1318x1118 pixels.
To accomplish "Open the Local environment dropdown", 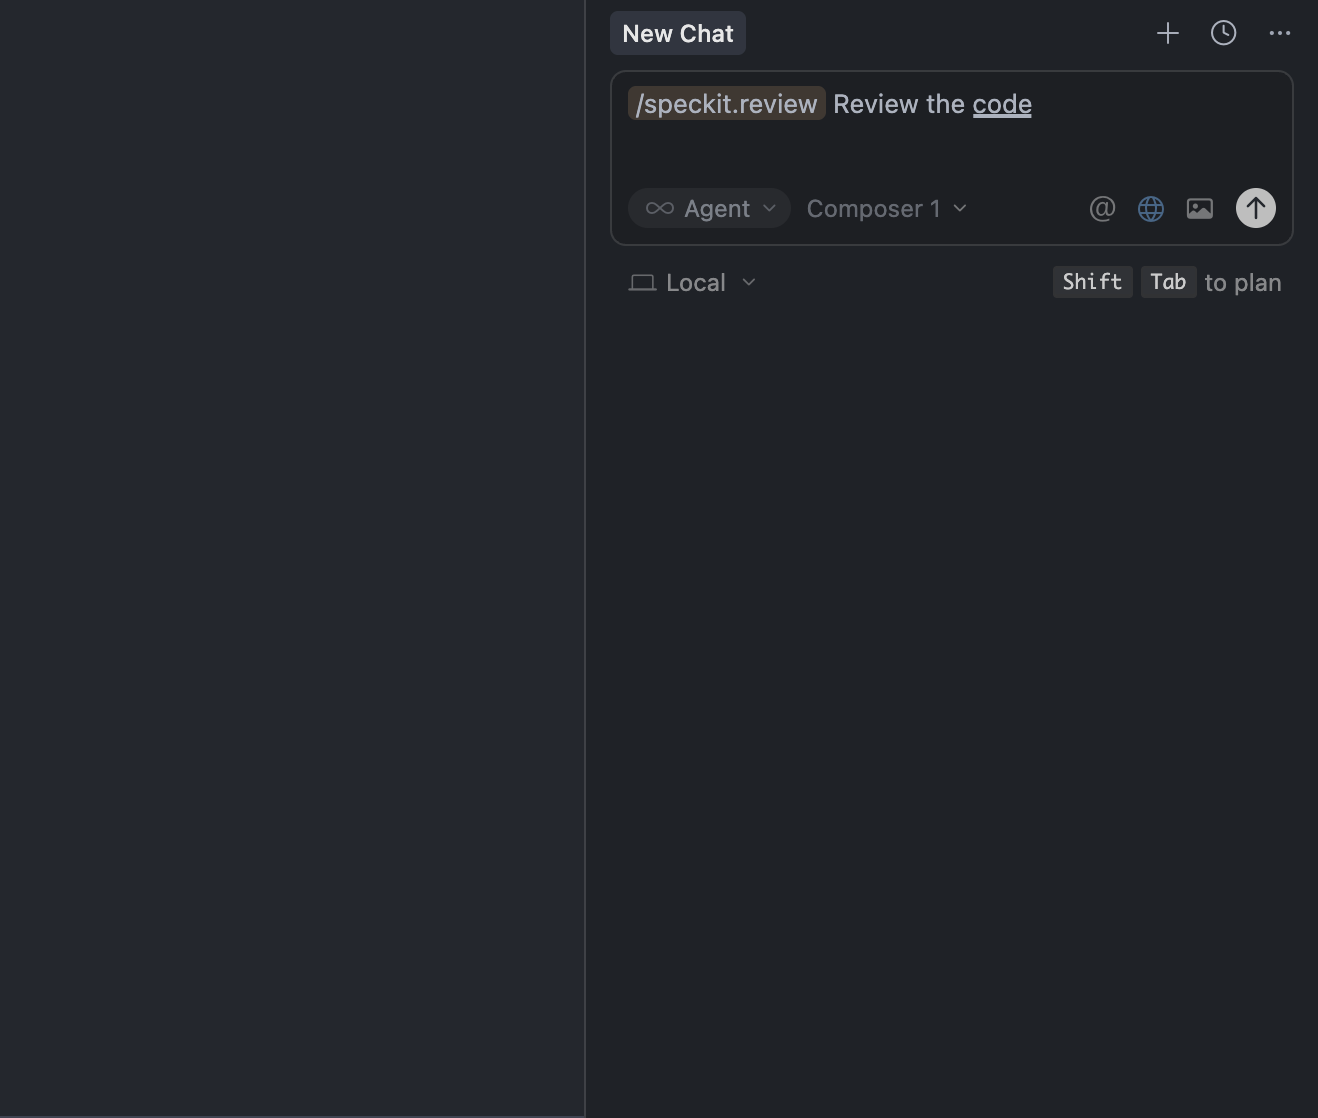I will [692, 283].
